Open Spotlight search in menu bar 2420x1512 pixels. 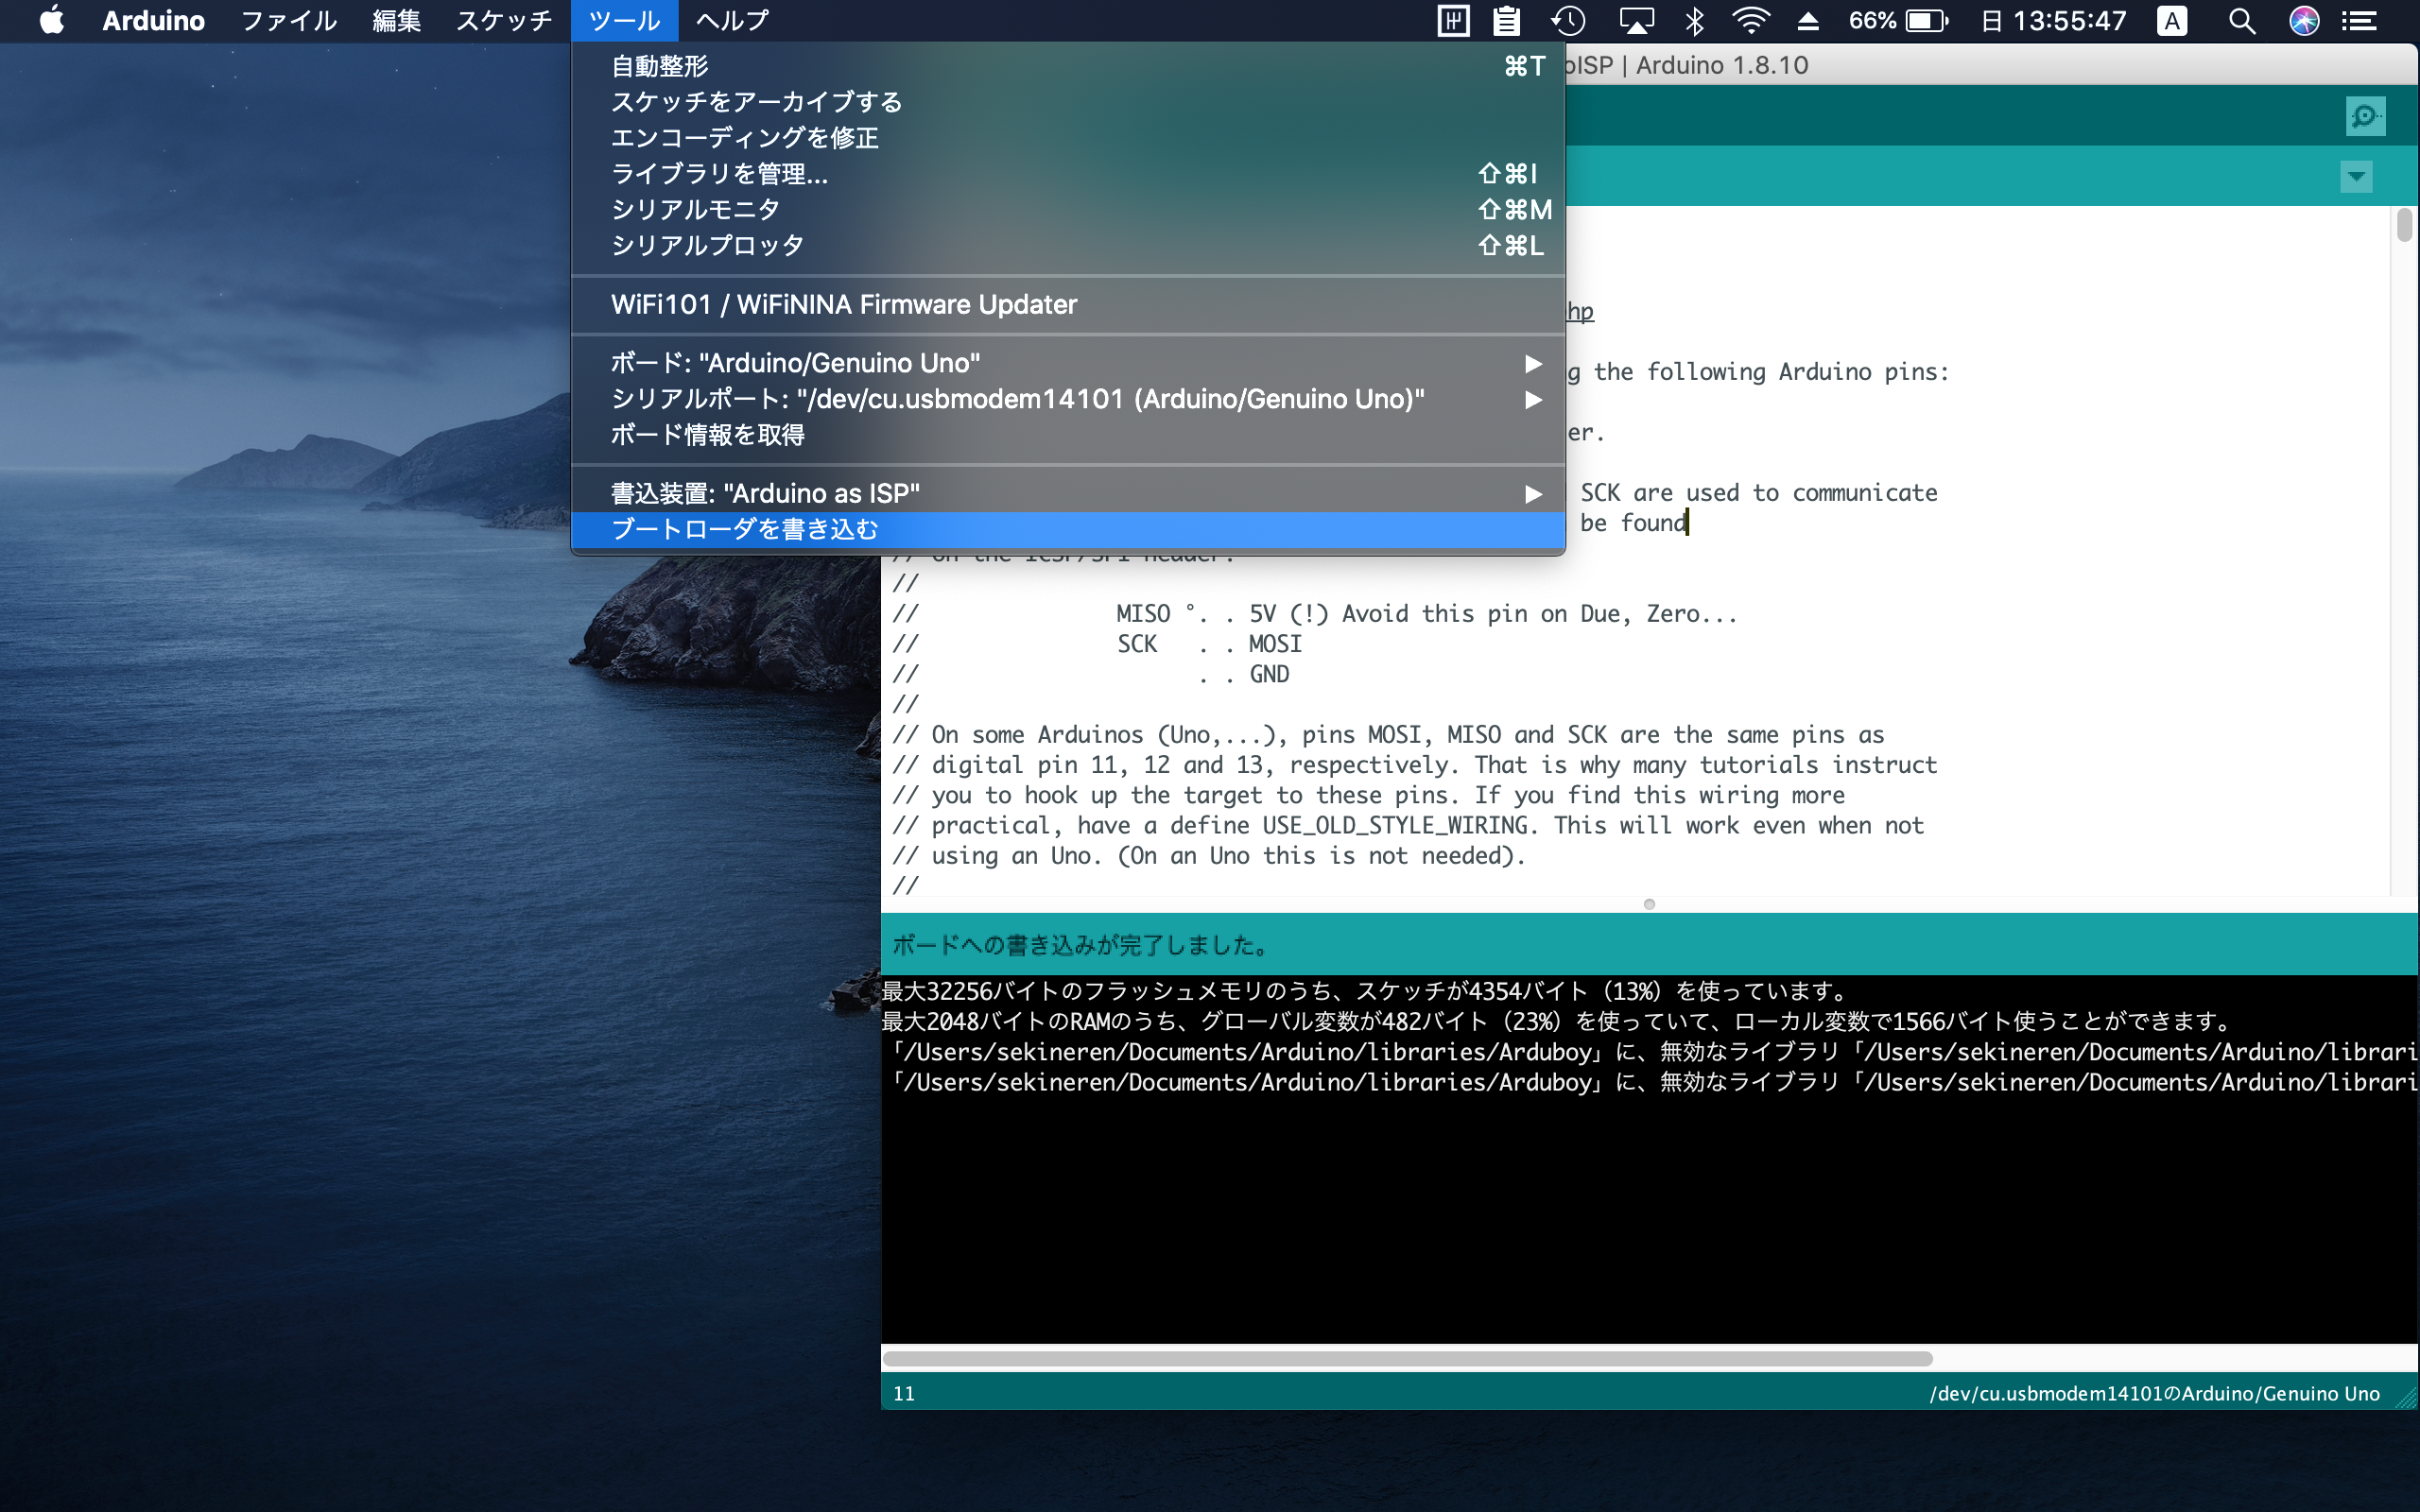[2241, 21]
